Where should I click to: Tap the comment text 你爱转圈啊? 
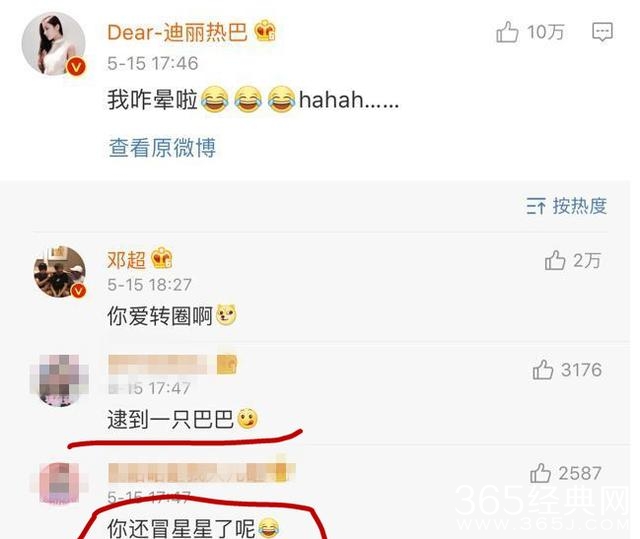click(x=160, y=316)
